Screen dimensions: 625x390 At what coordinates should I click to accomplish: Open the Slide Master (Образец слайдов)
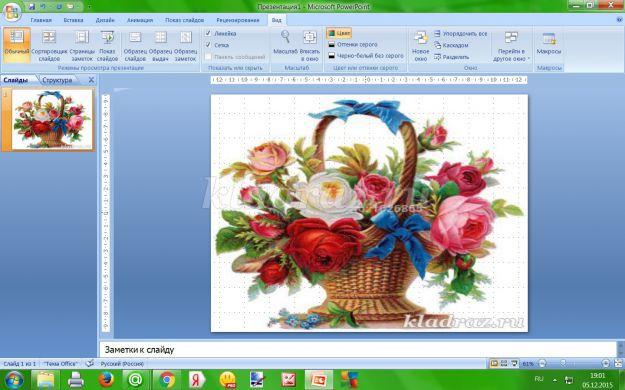(135, 46)
